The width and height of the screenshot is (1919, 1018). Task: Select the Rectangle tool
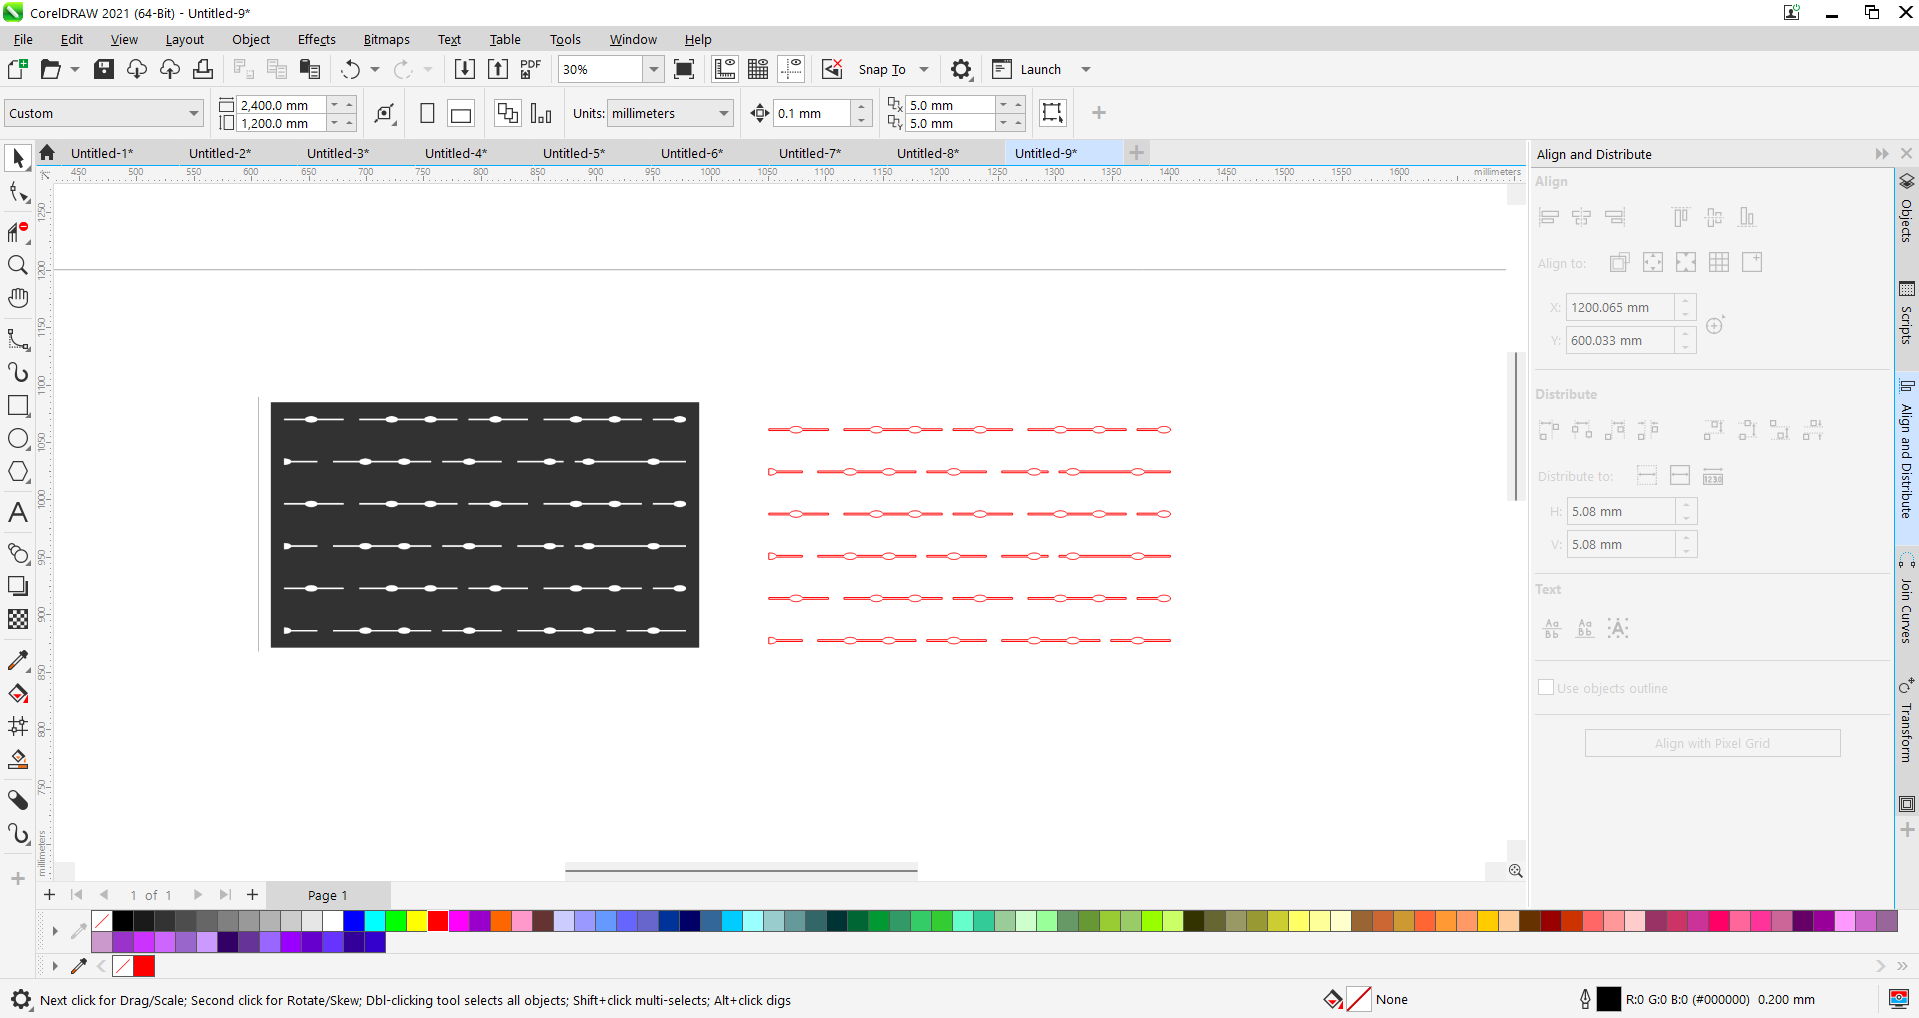tap(18, 406)
